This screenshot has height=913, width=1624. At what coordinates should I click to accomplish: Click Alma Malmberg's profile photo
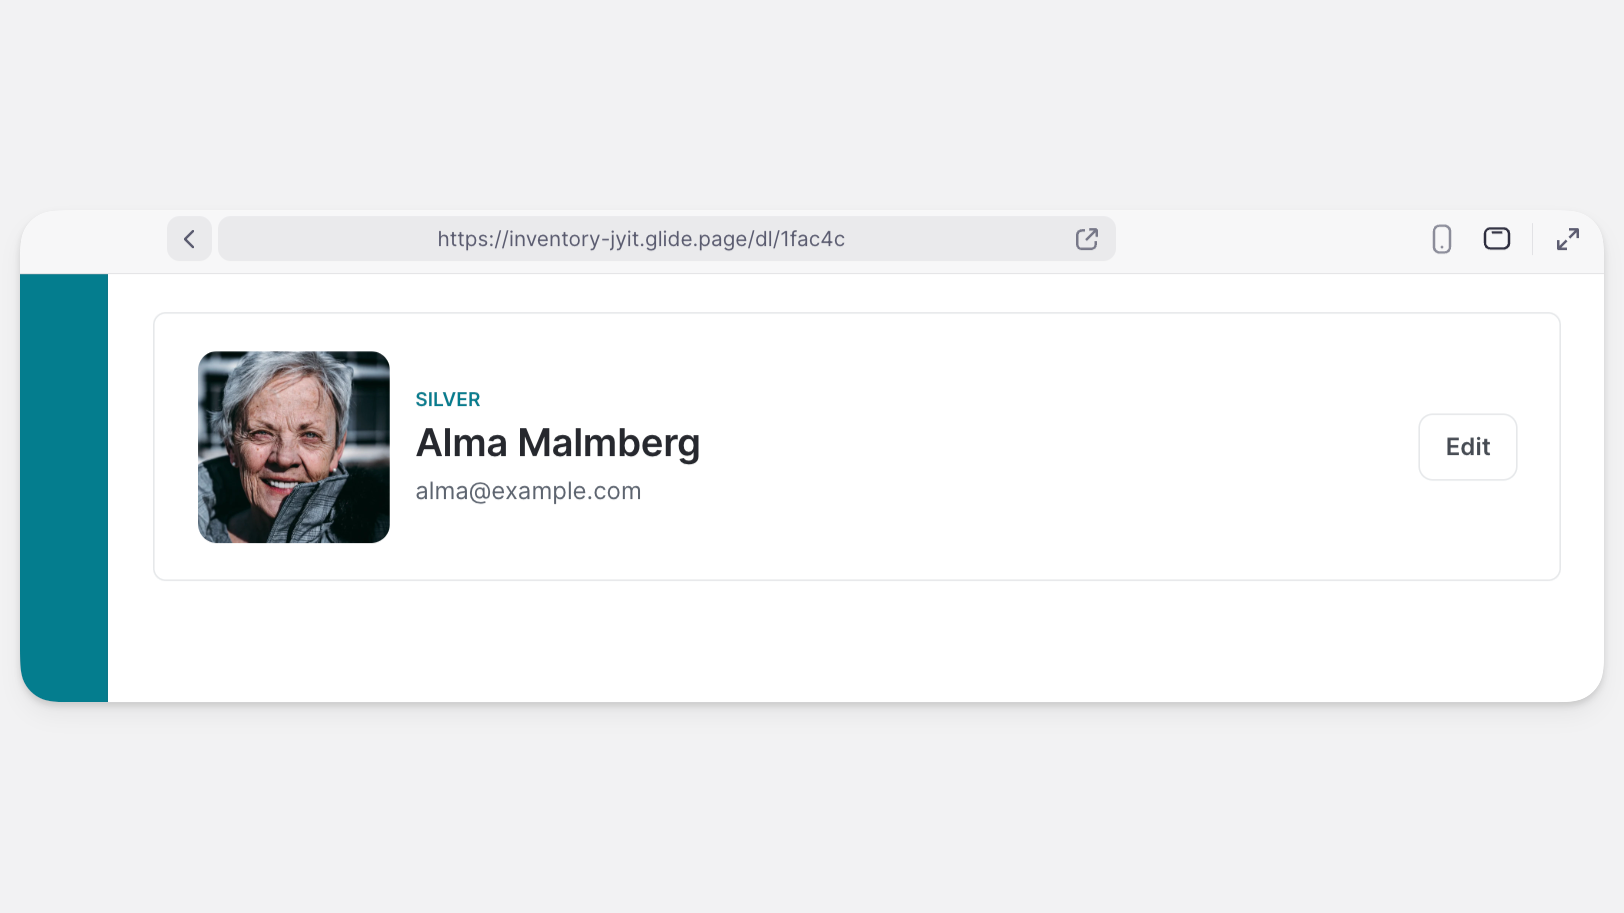coord(294,447)
